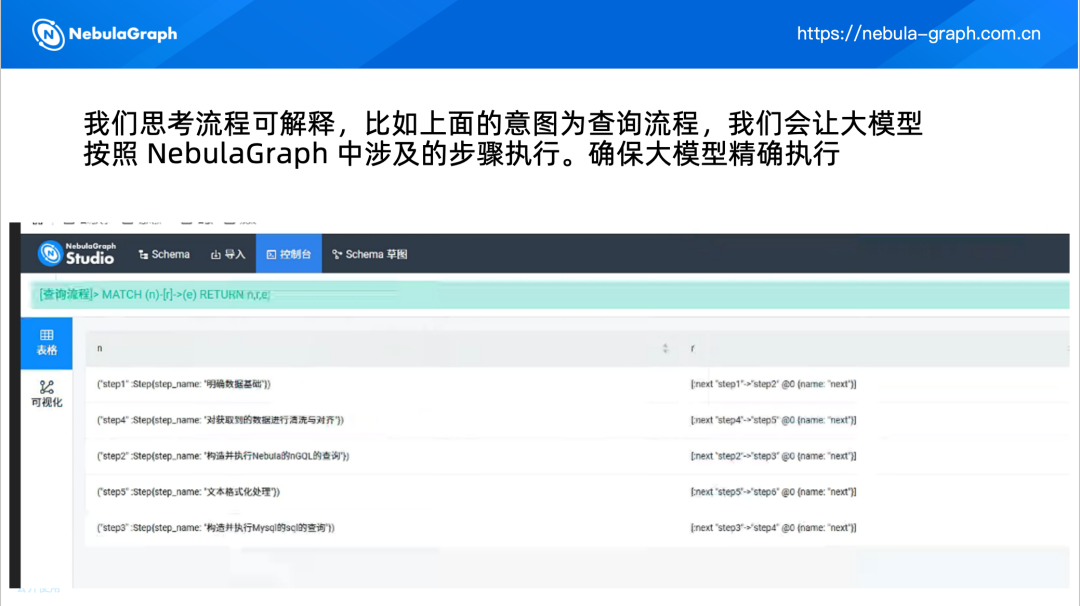Click the NebulaGraph logo in the slide header
Screen dimensions: 1080x606
coord(105,34)
